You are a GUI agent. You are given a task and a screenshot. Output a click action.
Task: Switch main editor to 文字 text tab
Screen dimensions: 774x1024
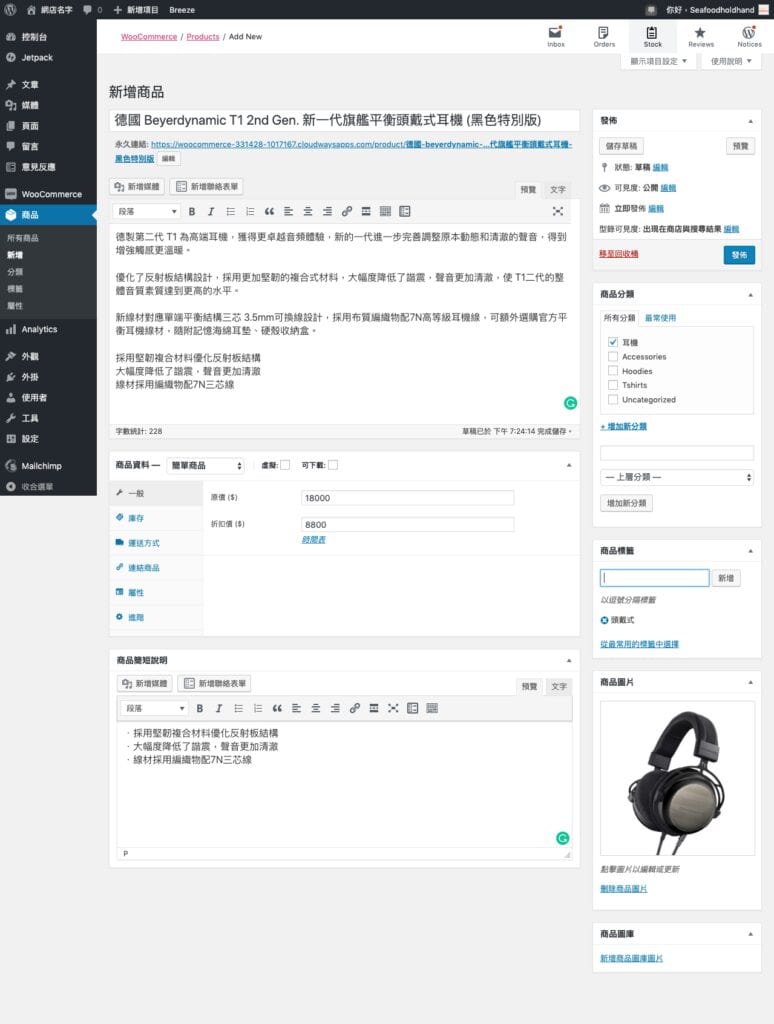click(557, 189)
